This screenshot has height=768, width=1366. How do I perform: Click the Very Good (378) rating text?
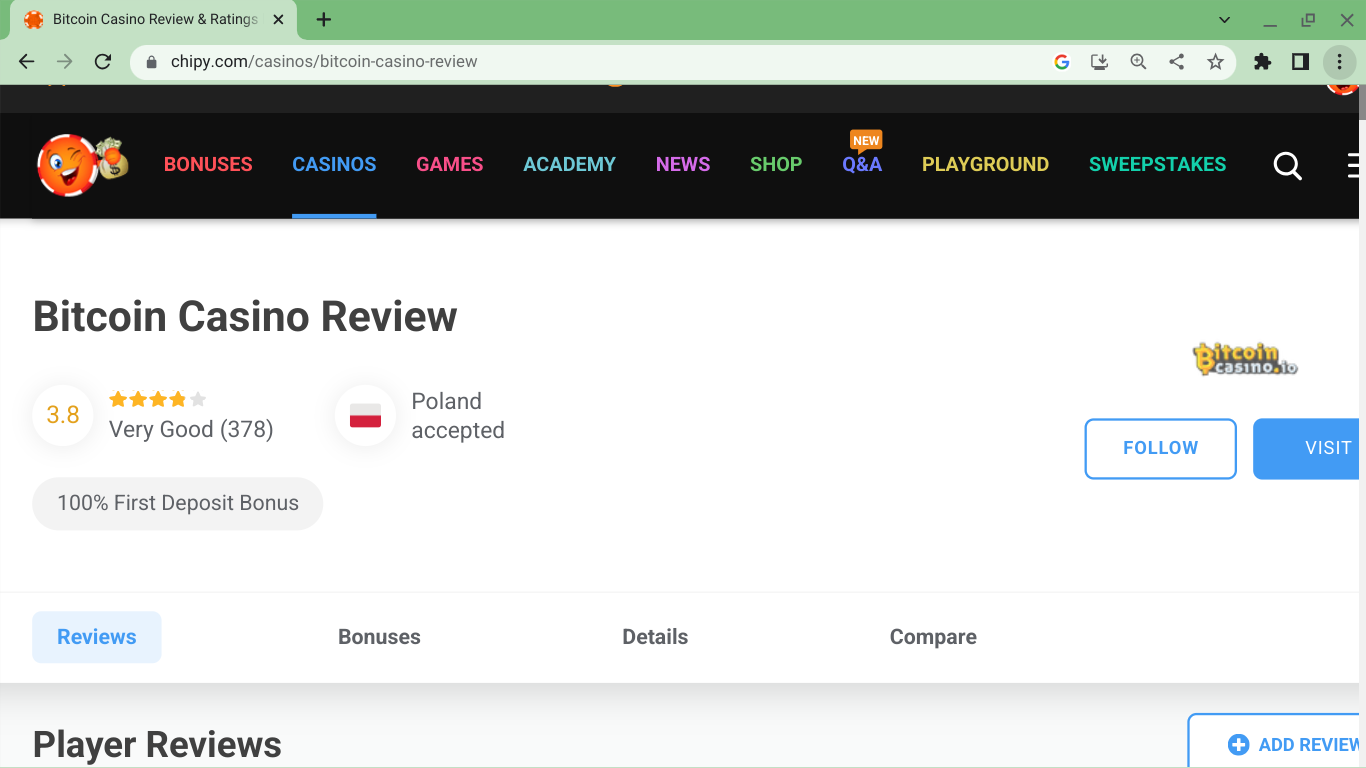point(191,429)
